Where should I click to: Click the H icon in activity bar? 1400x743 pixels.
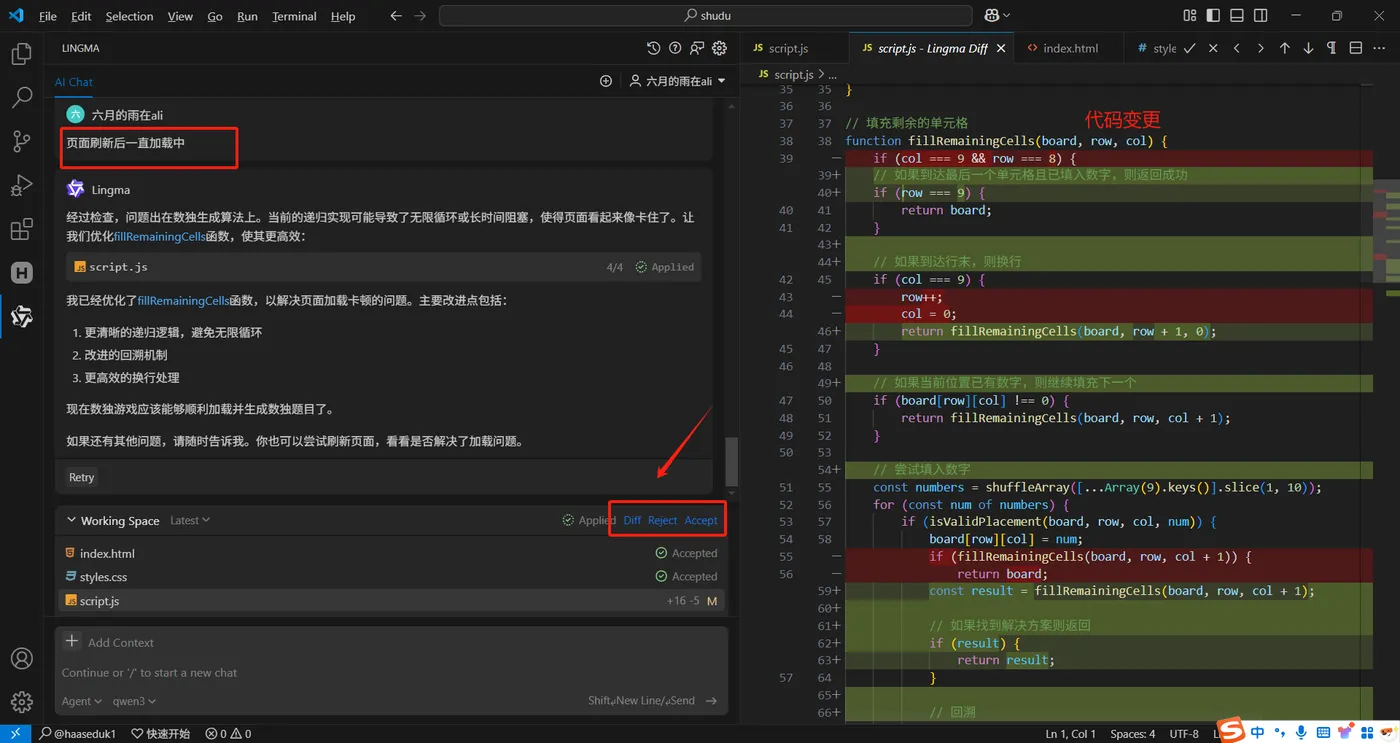(x=21, y=273)
